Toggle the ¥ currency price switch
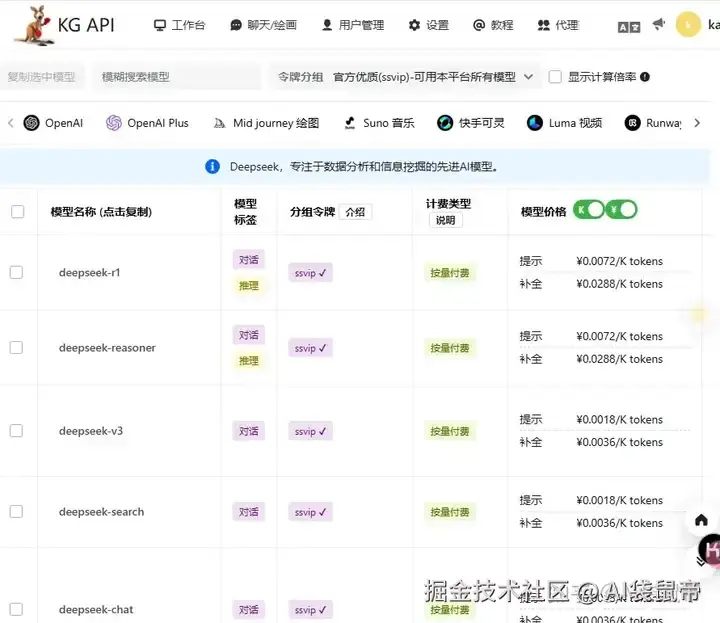This screenshot has width=720, height=623. click(x=621, y=210)
